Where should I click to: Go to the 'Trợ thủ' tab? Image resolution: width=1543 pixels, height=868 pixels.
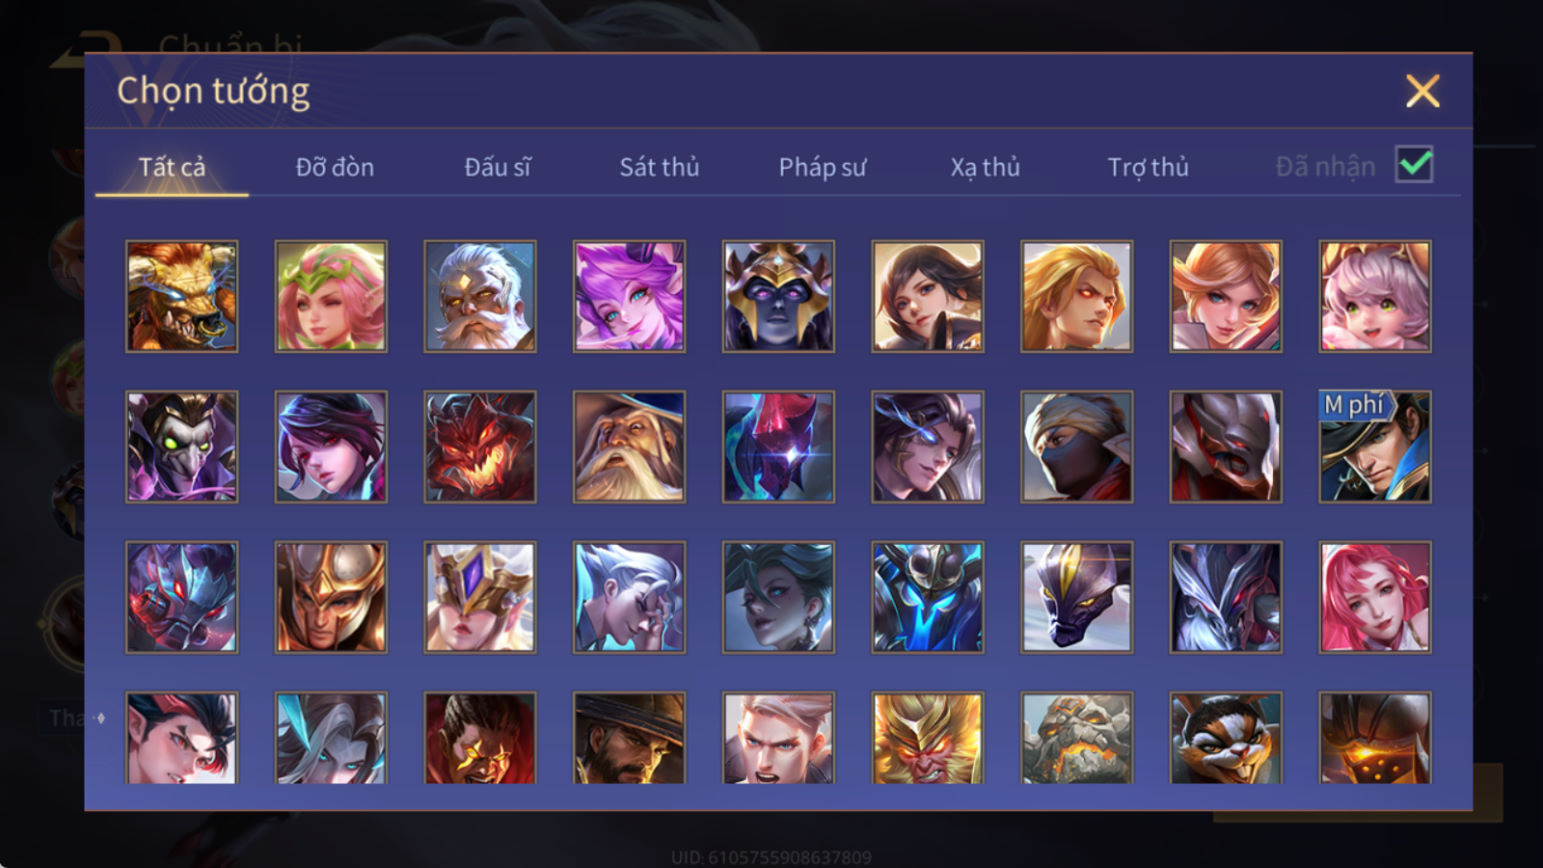coord(1148,167)
